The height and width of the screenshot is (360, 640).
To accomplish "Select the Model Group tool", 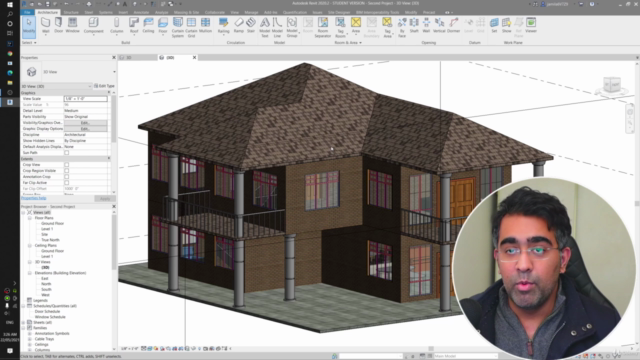I will tap(292, 27).
